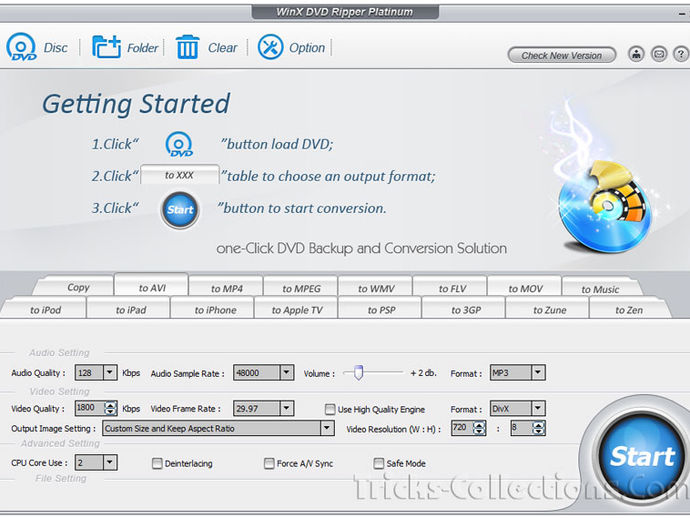Open the to iPad tab
690x518 pixels.
[130, 309]
